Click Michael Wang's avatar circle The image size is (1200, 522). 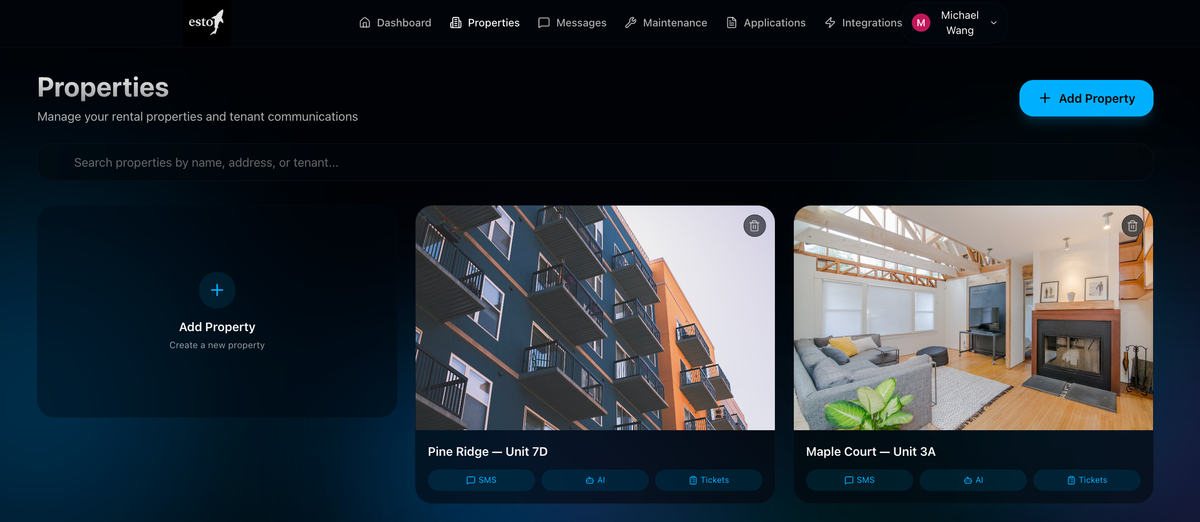[921, 22]
